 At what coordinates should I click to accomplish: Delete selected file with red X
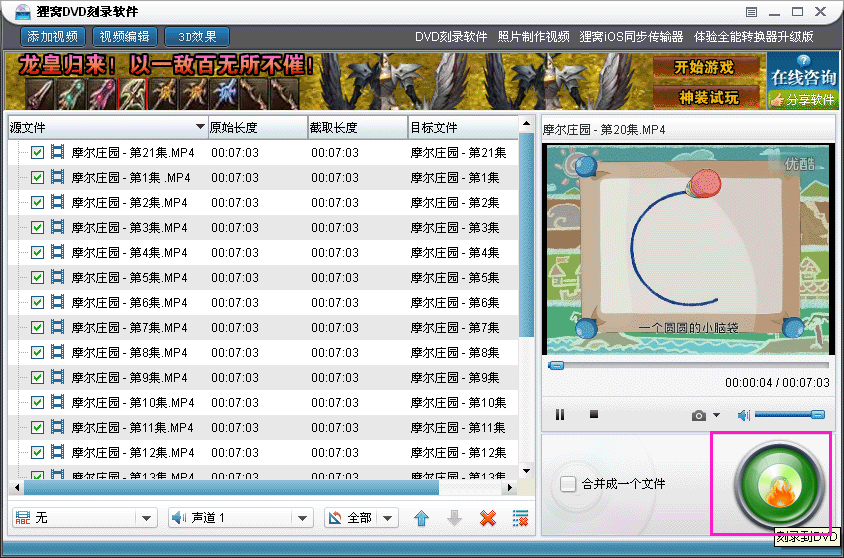[488, 518]
